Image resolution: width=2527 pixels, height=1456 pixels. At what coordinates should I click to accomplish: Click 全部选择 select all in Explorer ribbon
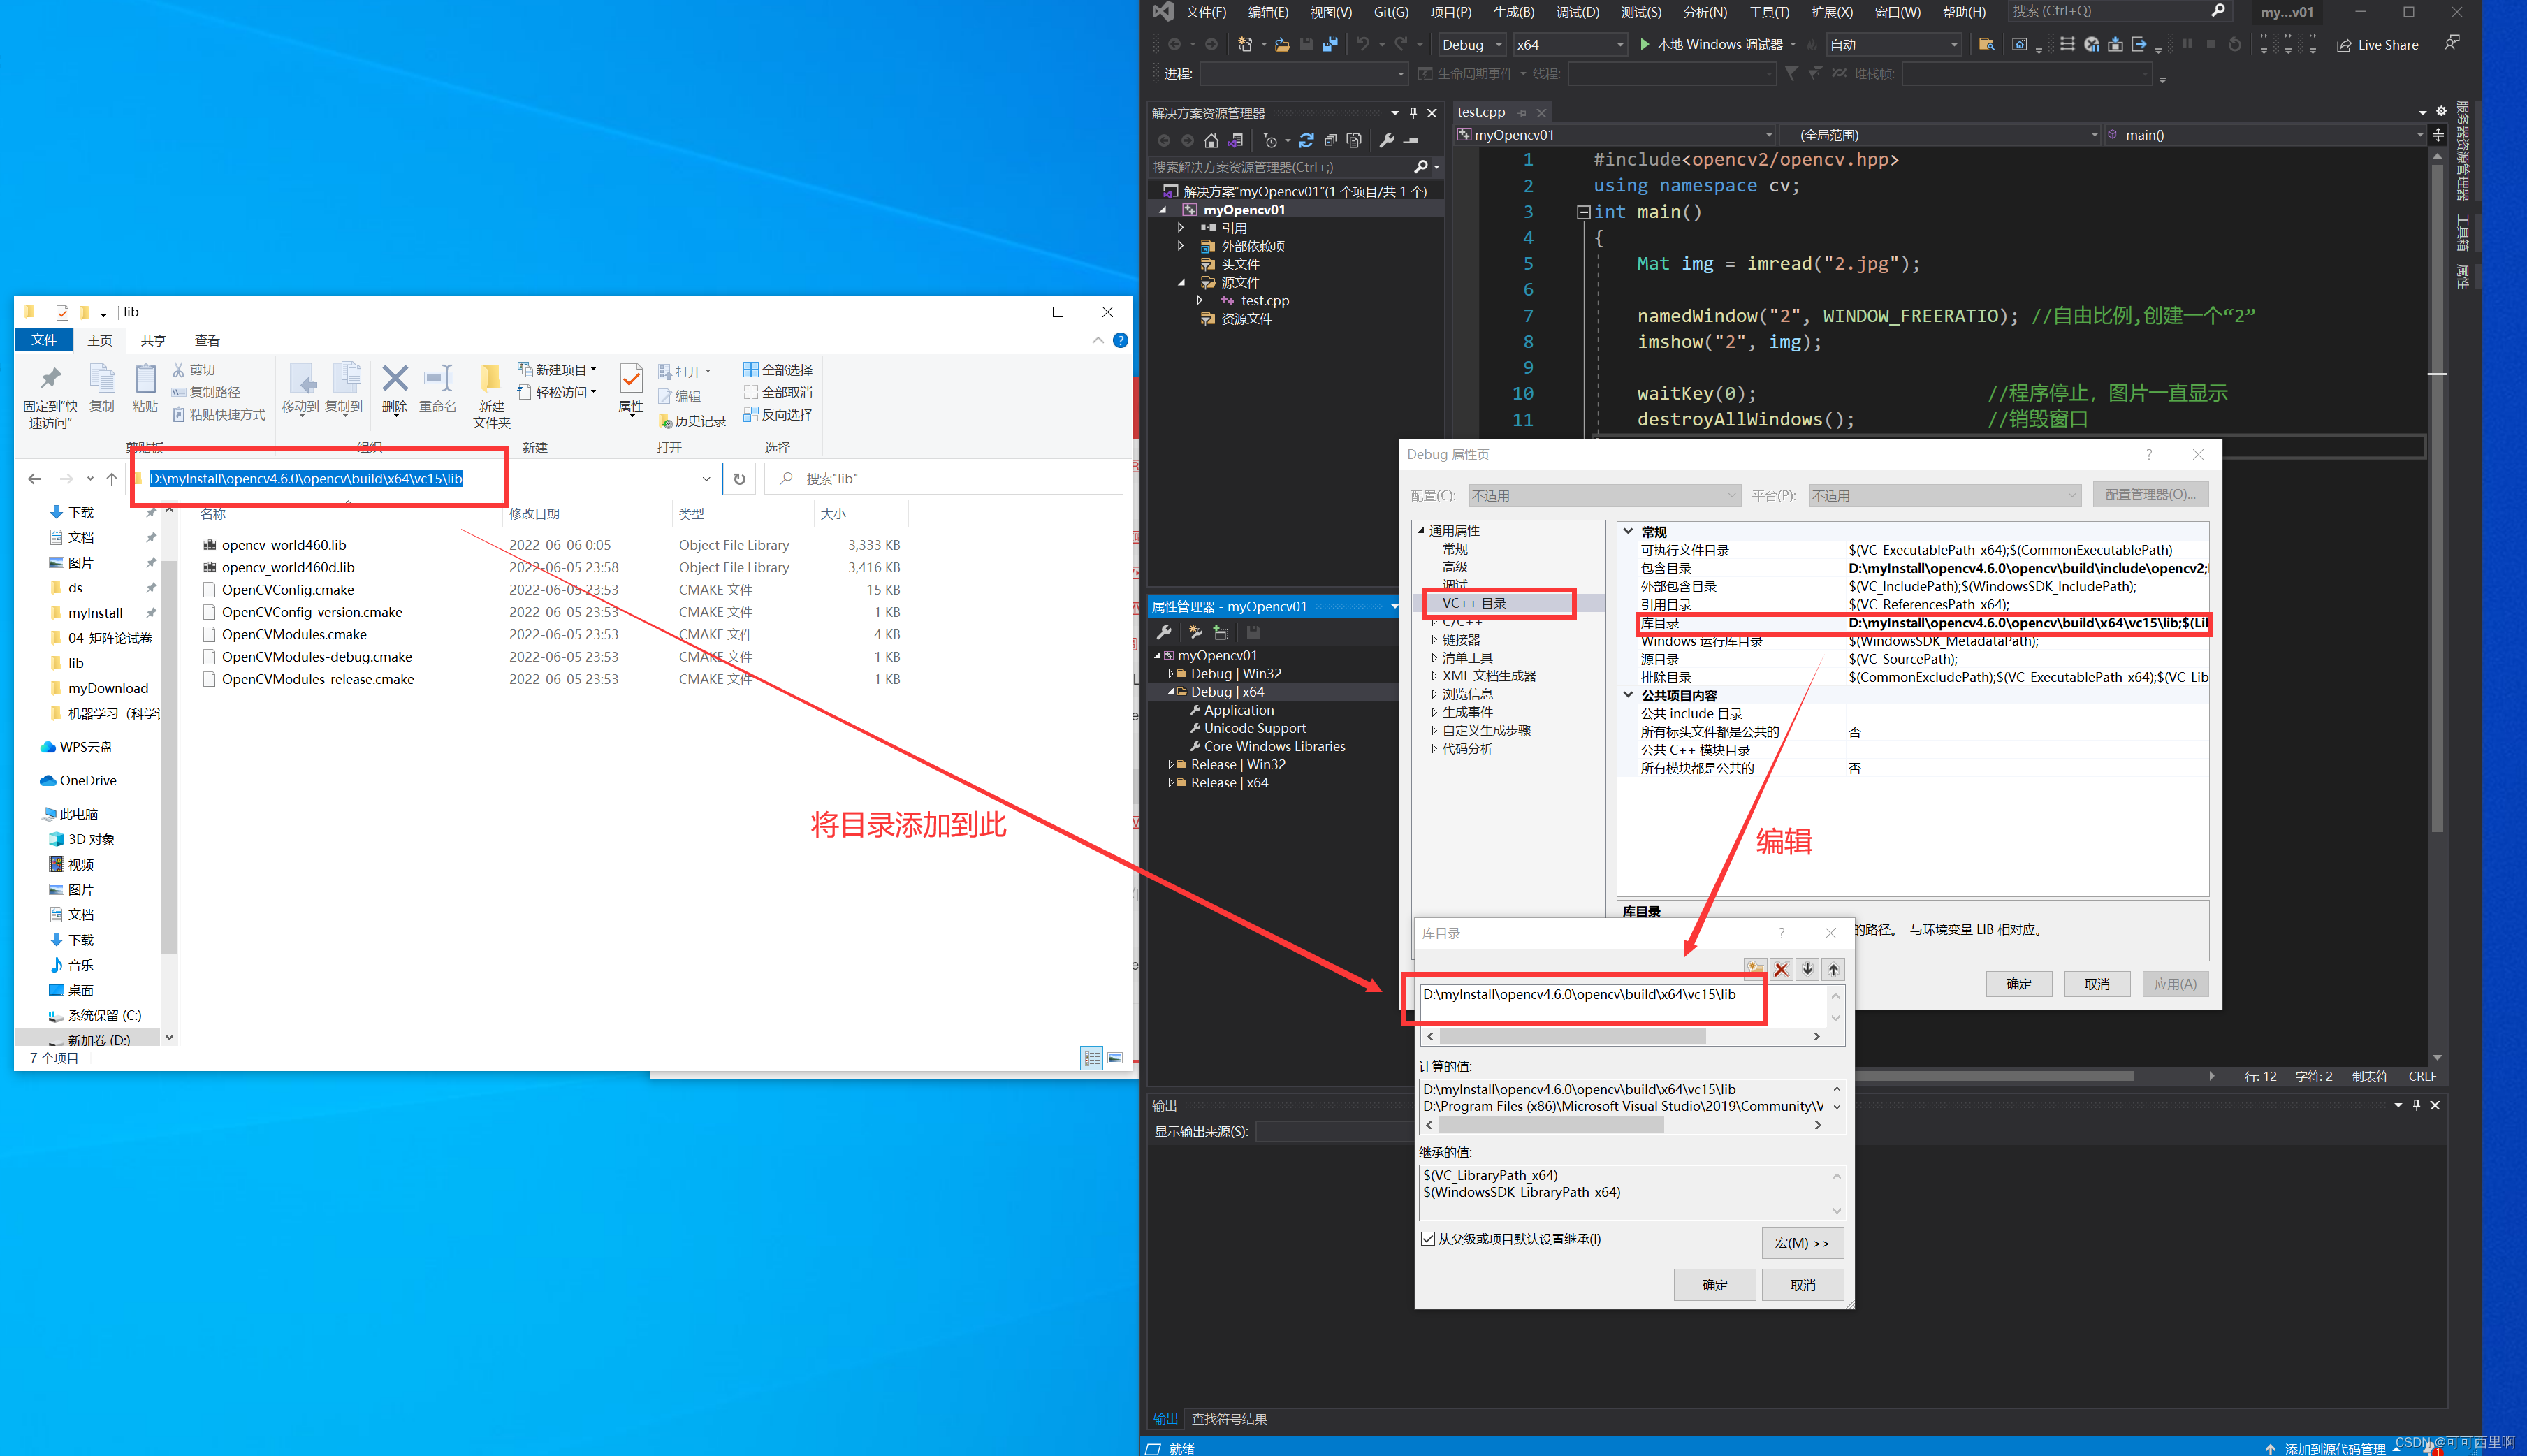pyautogui.click(x=778, y=370)
